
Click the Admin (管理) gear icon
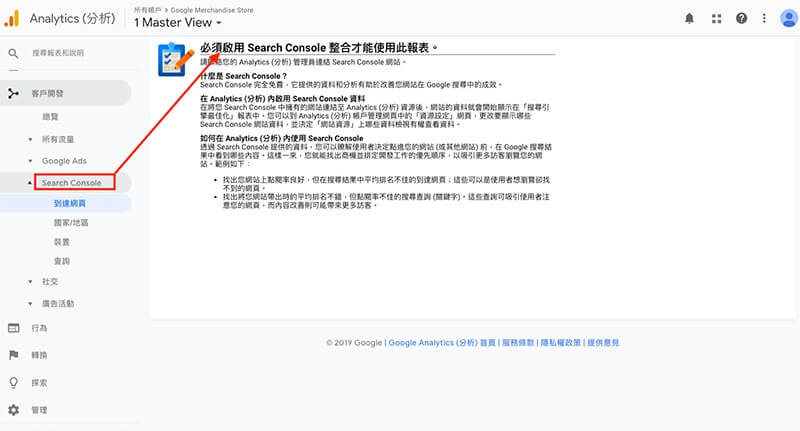coord(14,410)
